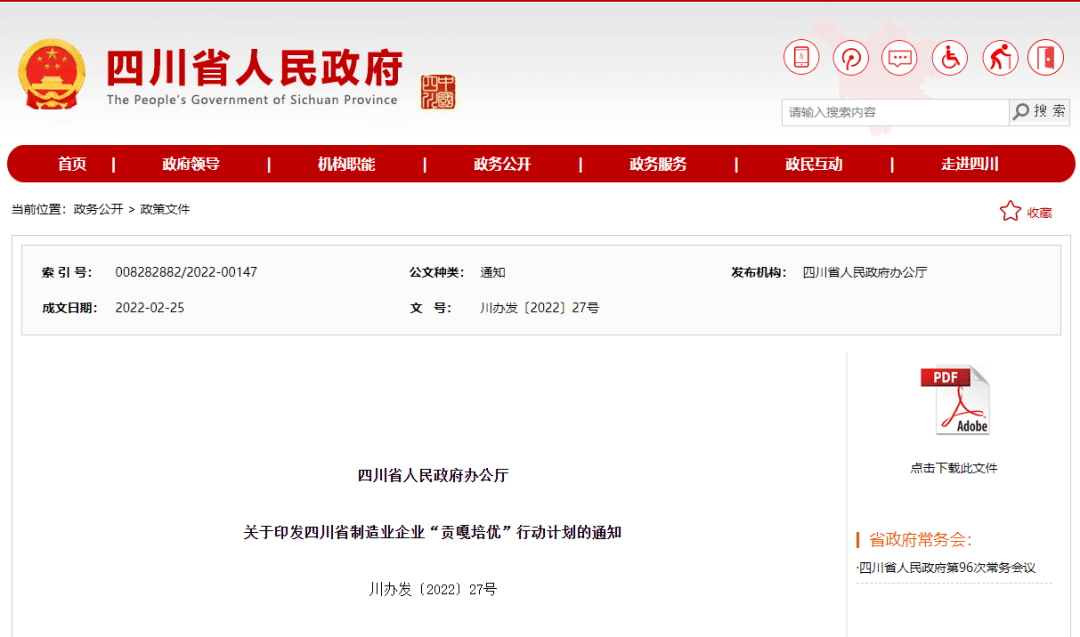Select the date 2022-02-25
The image size is (1080, 637).
point(149,308)
